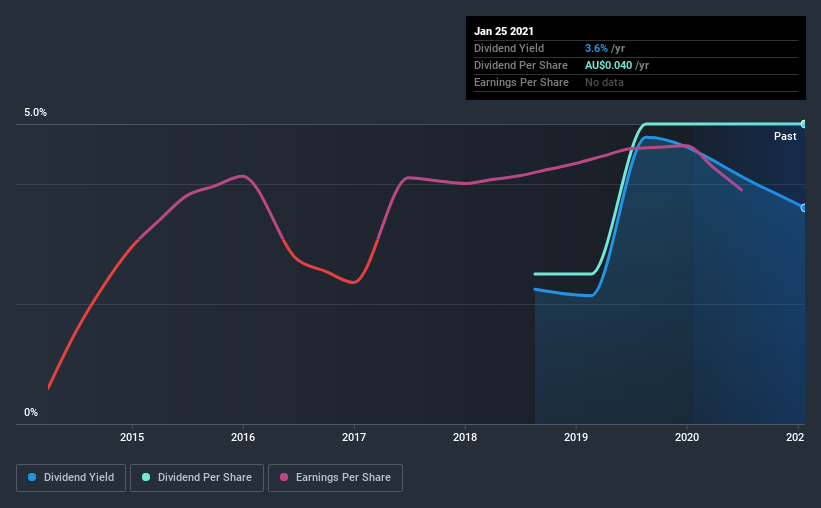Select the 2019 x-axis label
The height and width of the screenshot is (508, 821).
click(576, 437)
